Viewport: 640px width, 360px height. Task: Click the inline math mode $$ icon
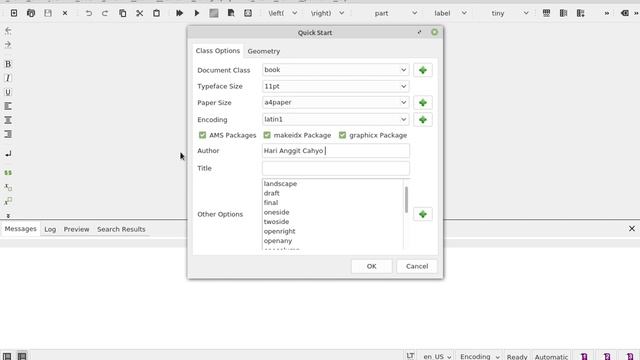[x=8, y=173]
